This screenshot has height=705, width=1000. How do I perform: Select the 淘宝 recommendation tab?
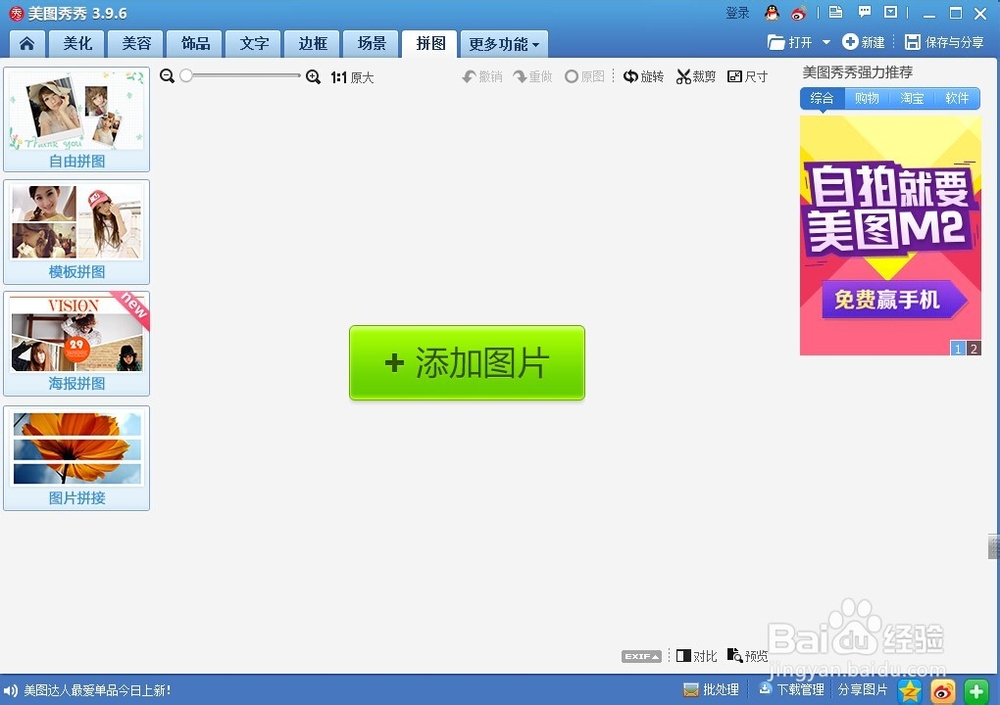(912, 98)
